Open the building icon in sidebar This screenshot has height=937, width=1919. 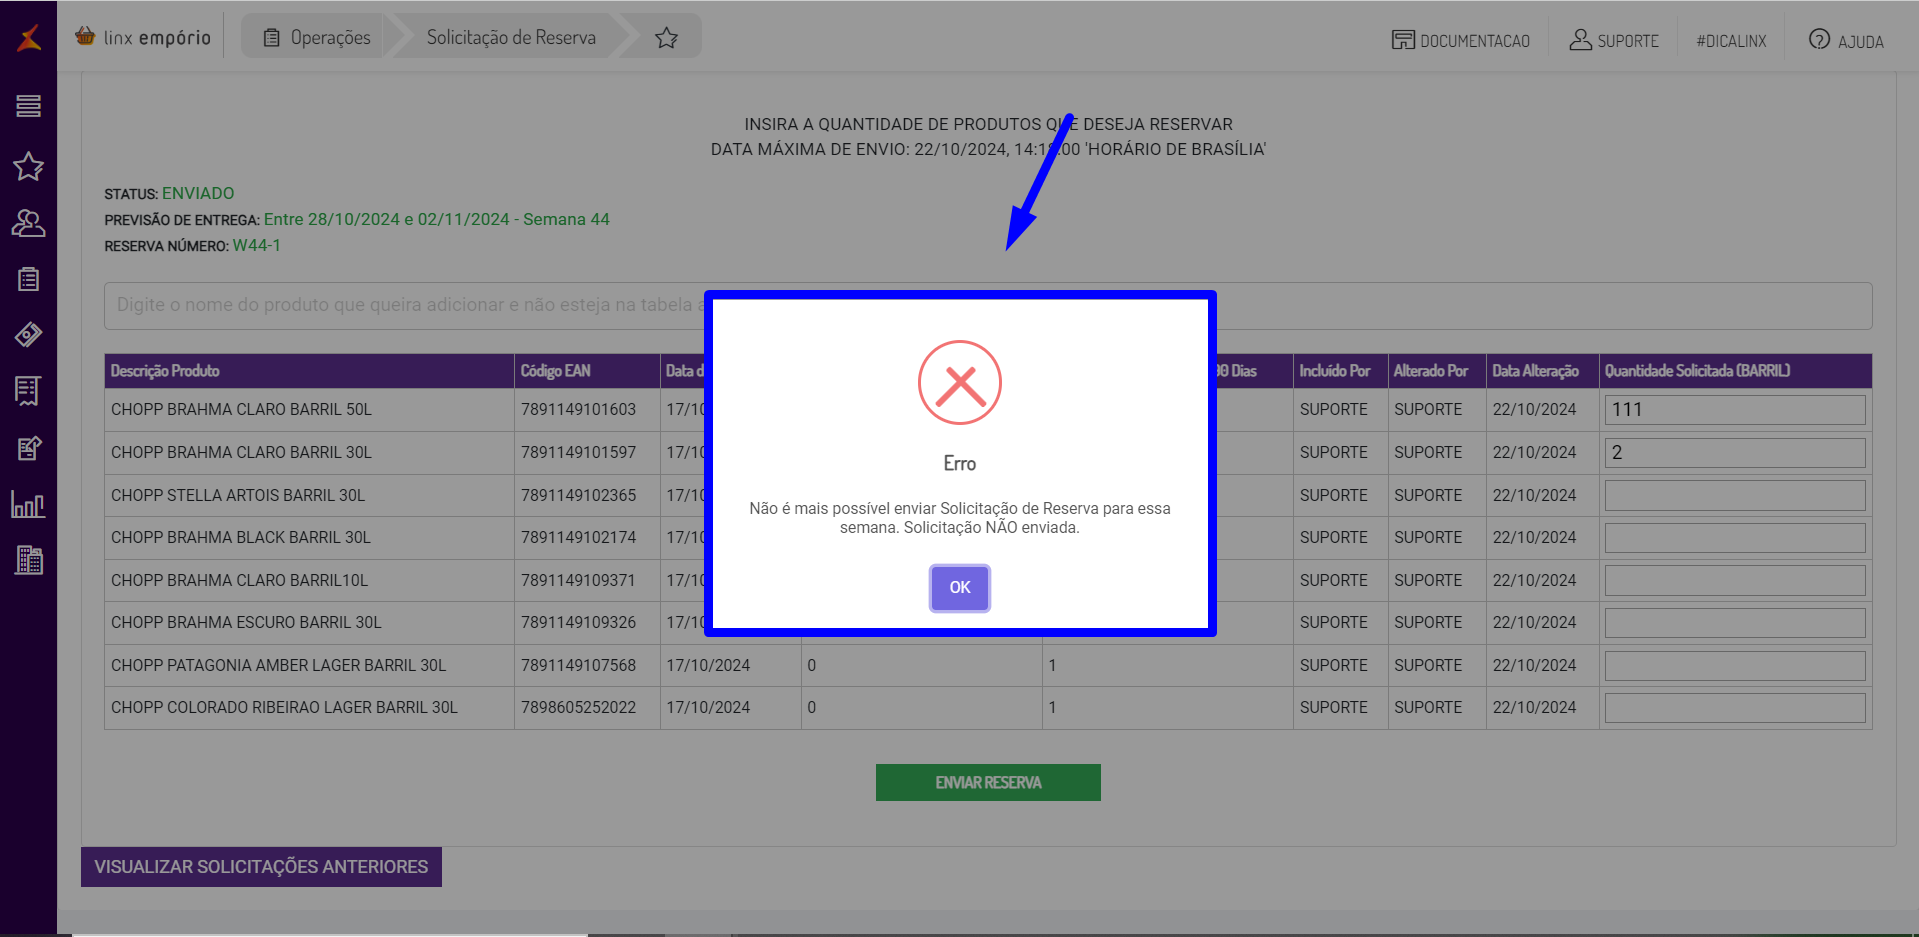click(x=29, y=560)
